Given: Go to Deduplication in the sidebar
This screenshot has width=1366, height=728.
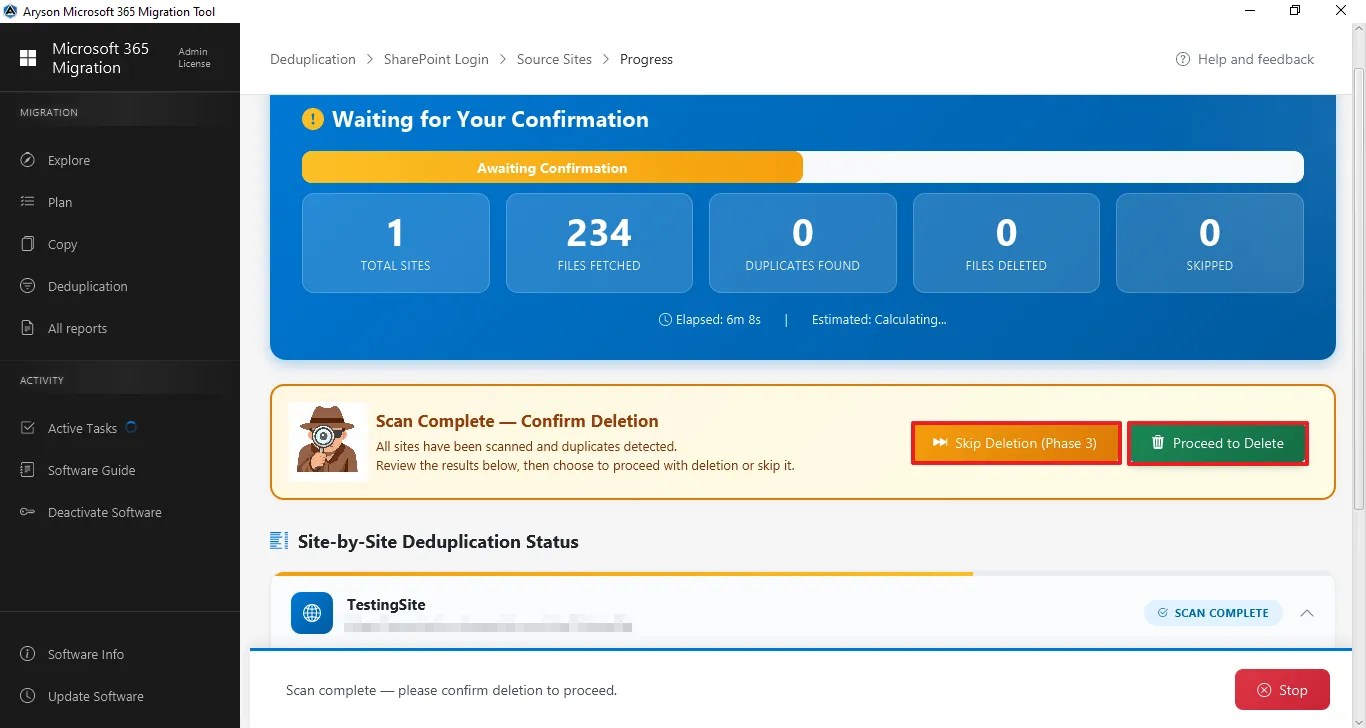Looking at the screenshot, I should (x=120, y=286).
